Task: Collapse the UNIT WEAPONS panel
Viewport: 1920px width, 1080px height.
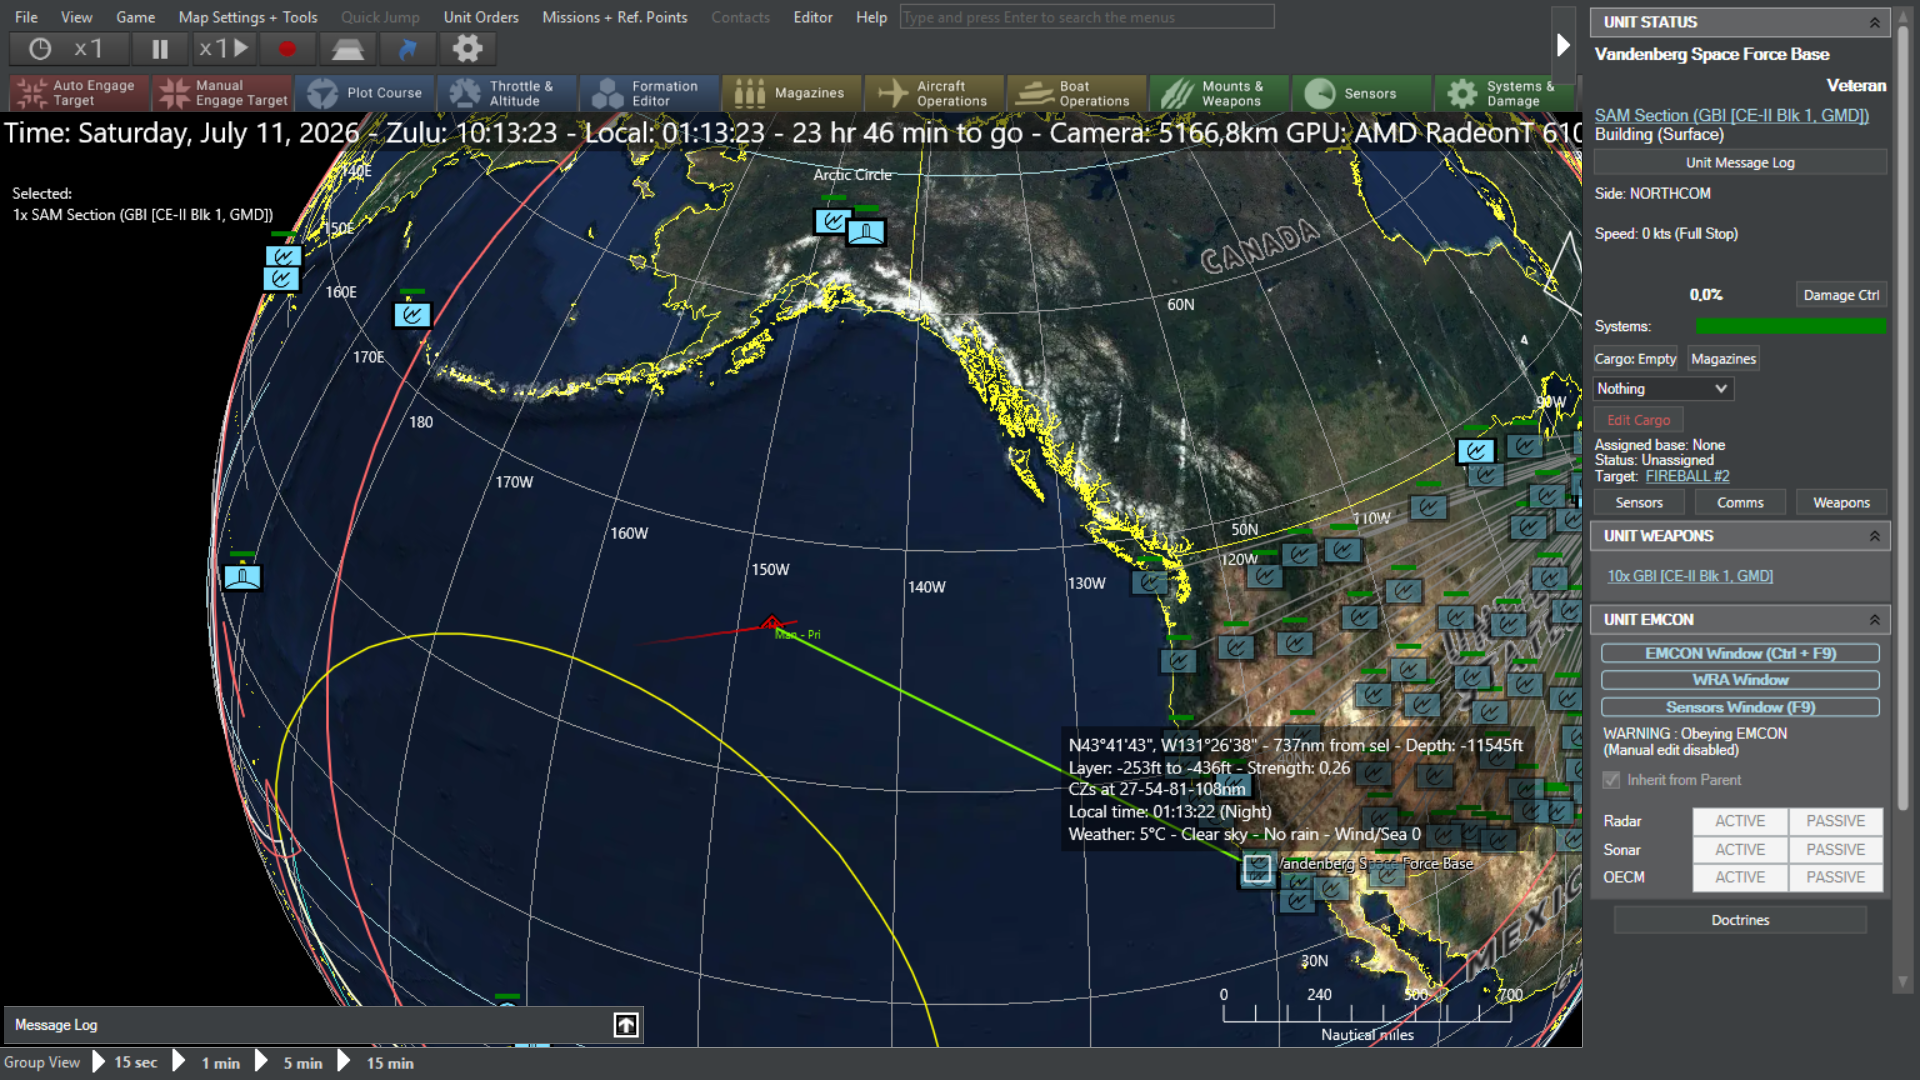Action: point(1875,536)
